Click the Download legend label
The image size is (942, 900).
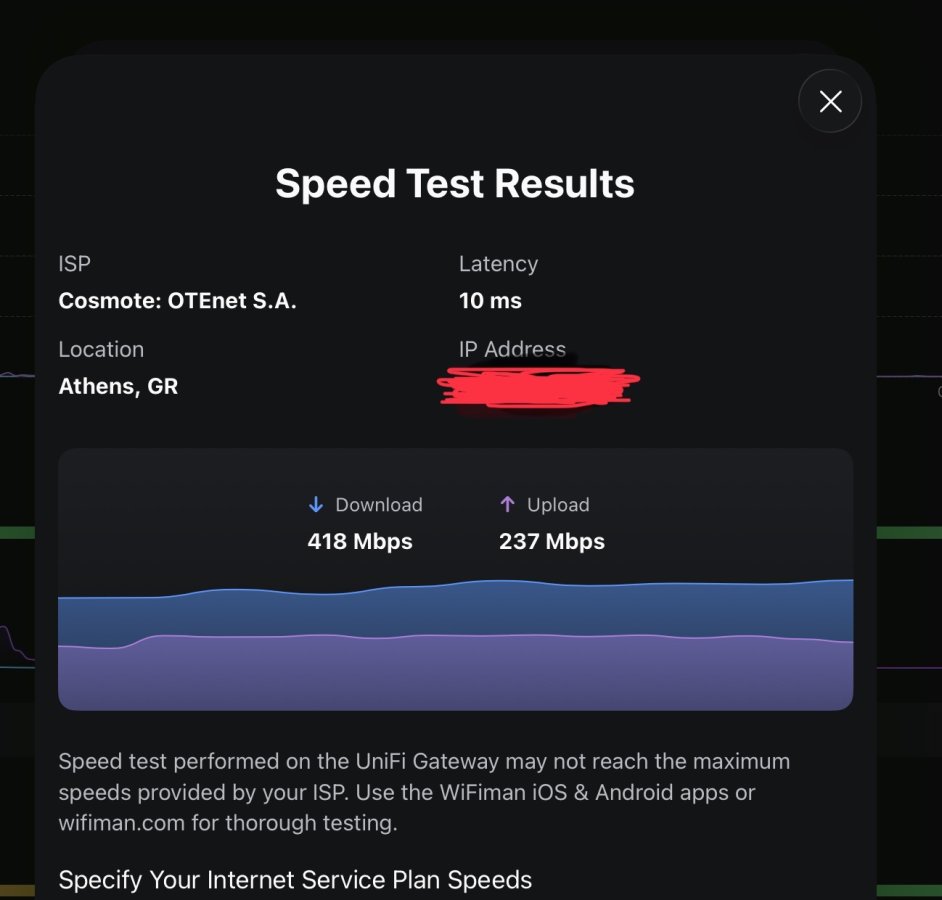point(379,505)
